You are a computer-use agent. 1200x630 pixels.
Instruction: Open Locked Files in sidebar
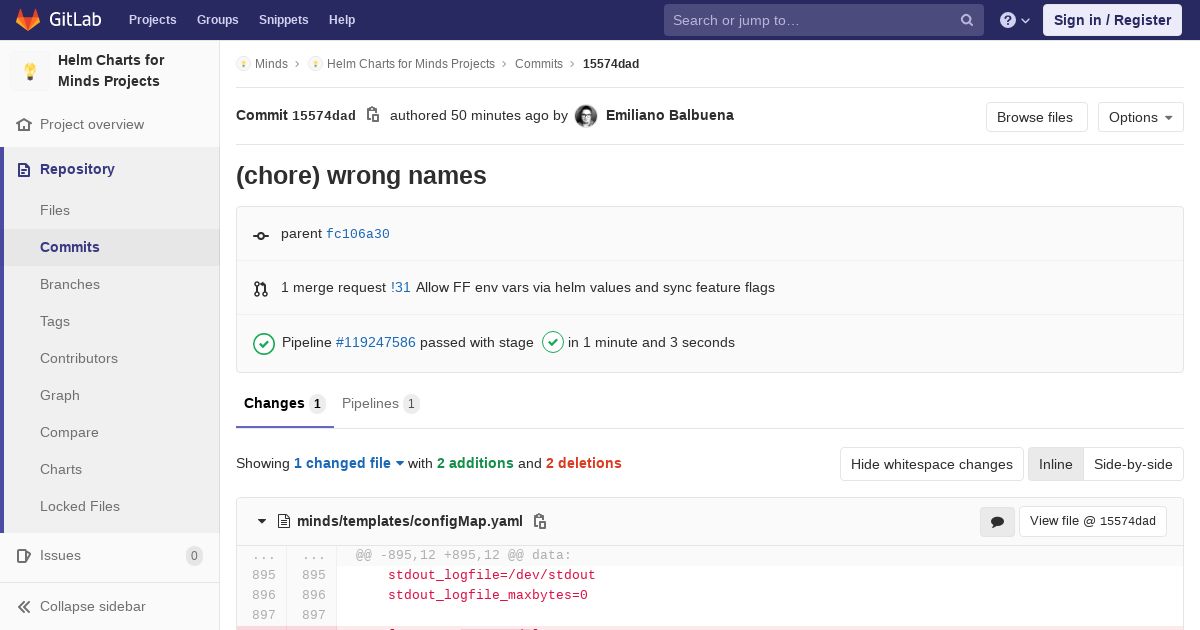tap(80, 507)
